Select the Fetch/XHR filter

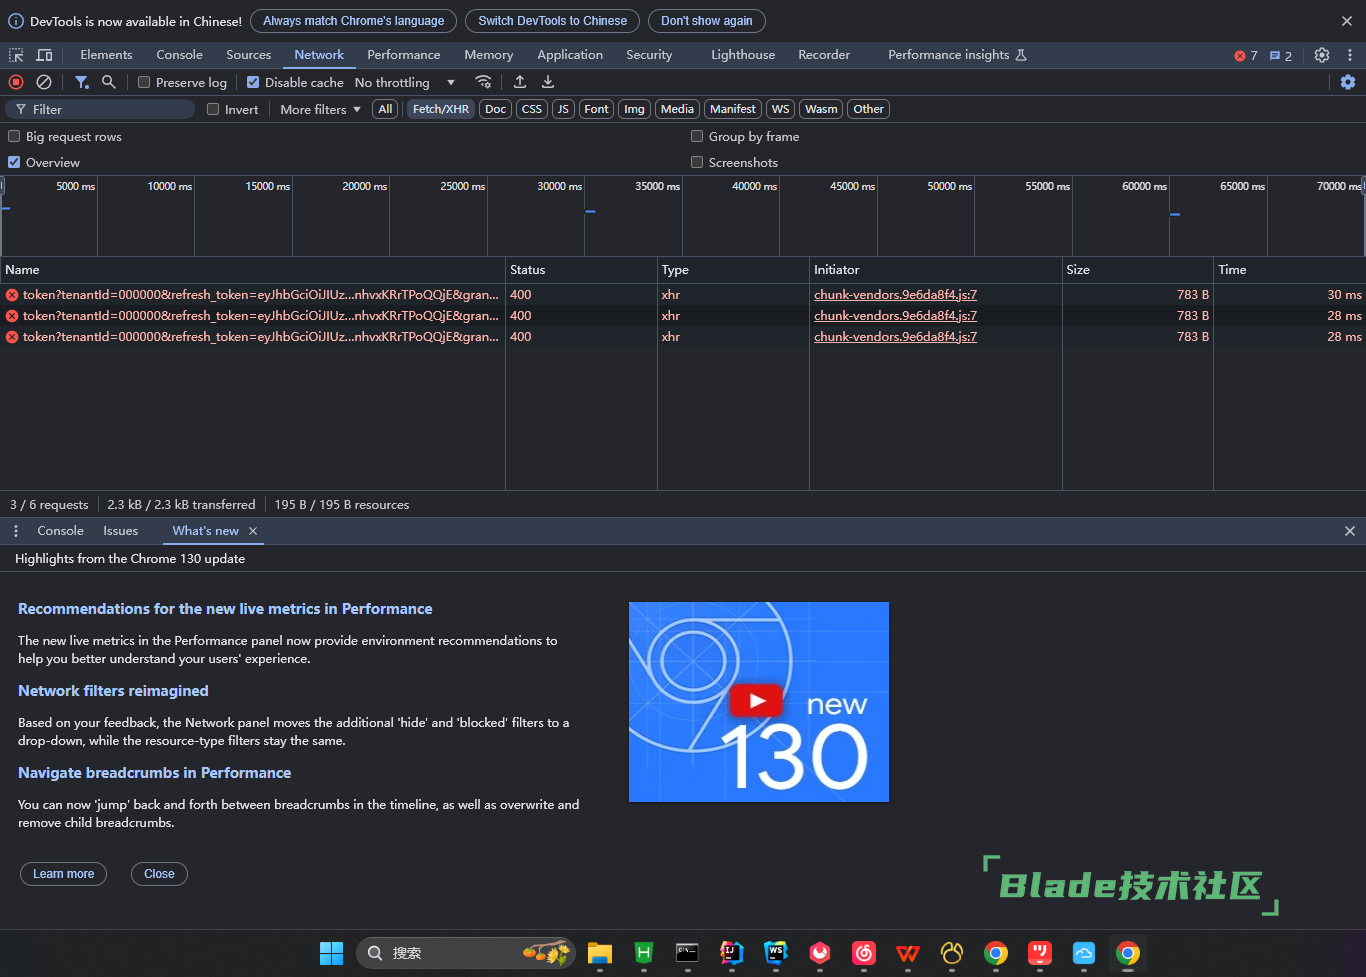[x=441, y=109]
